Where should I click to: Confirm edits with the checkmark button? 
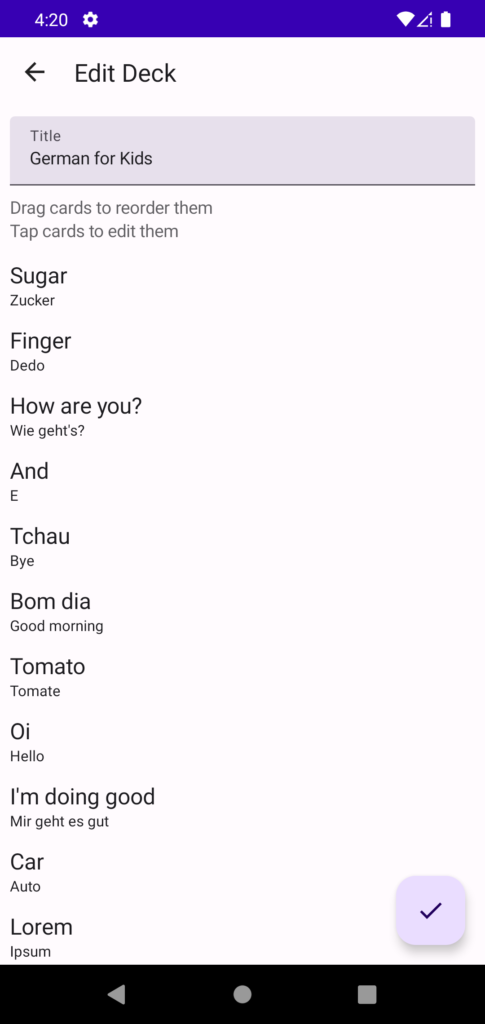431,910
